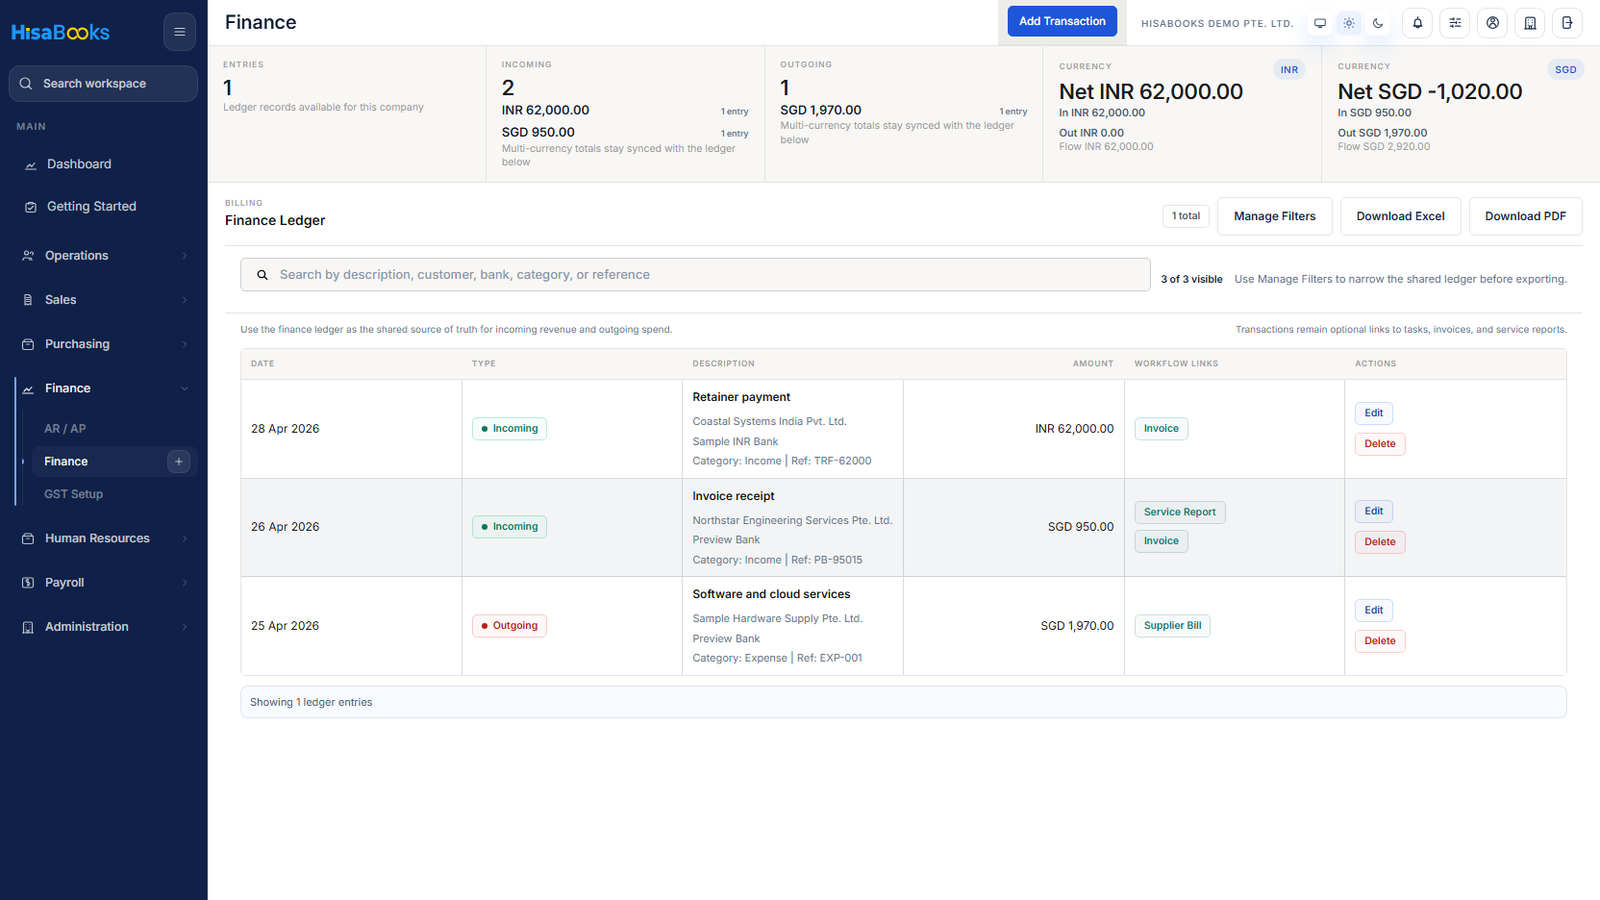Click the logout icon
1600x900 pixels.
coord(1567,23)
